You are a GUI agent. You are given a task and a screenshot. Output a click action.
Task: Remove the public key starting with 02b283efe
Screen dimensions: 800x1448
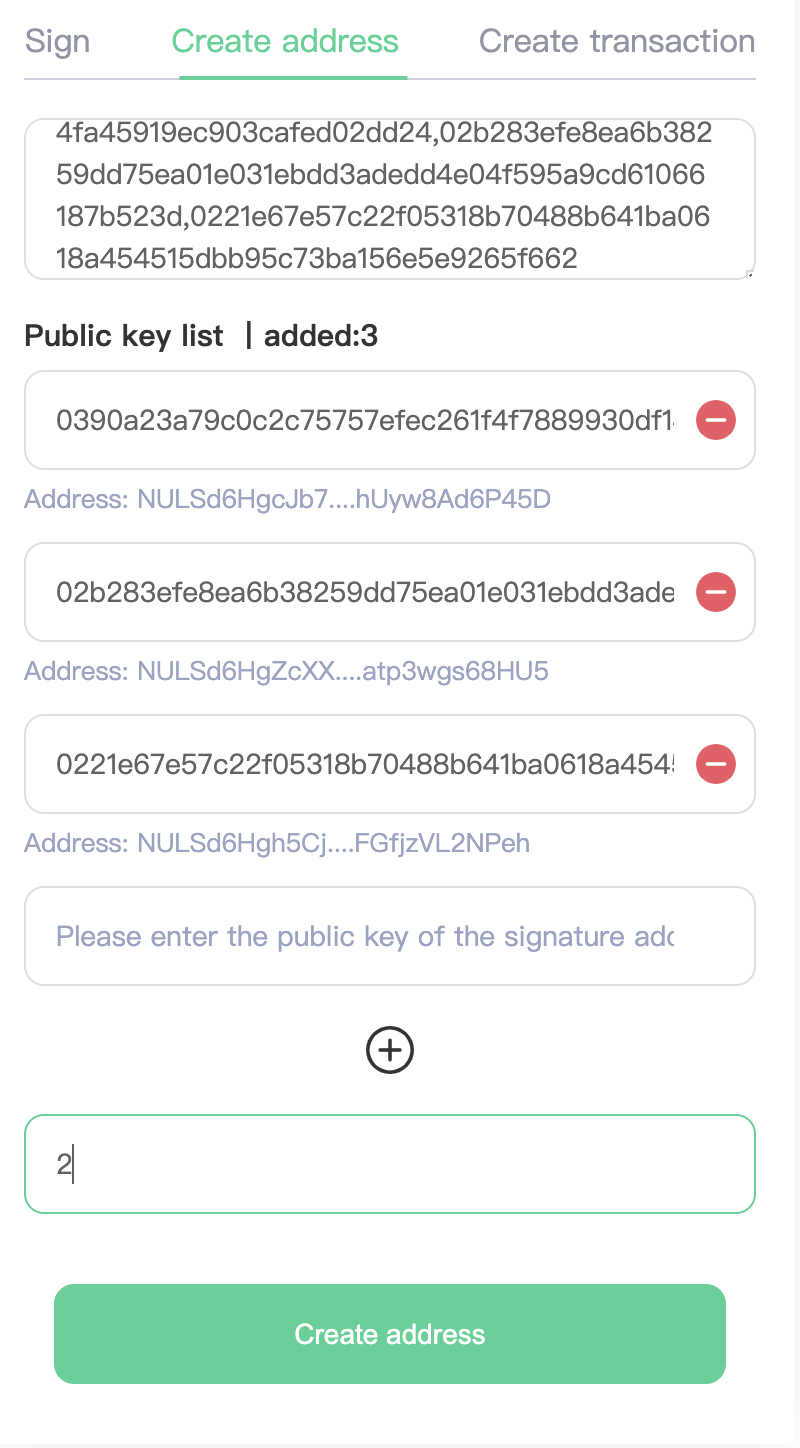coord(716,592)
